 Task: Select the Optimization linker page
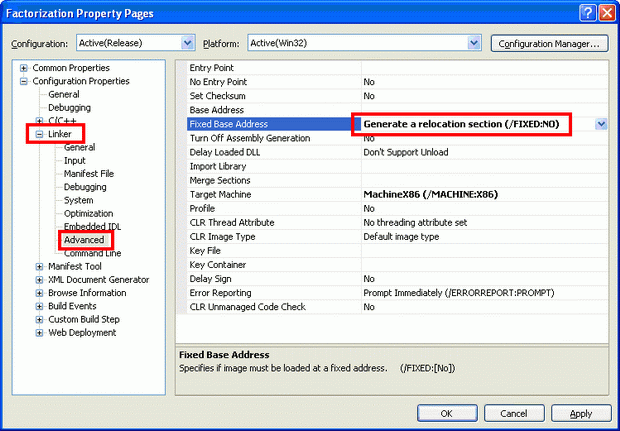click(x=89, y=214)
